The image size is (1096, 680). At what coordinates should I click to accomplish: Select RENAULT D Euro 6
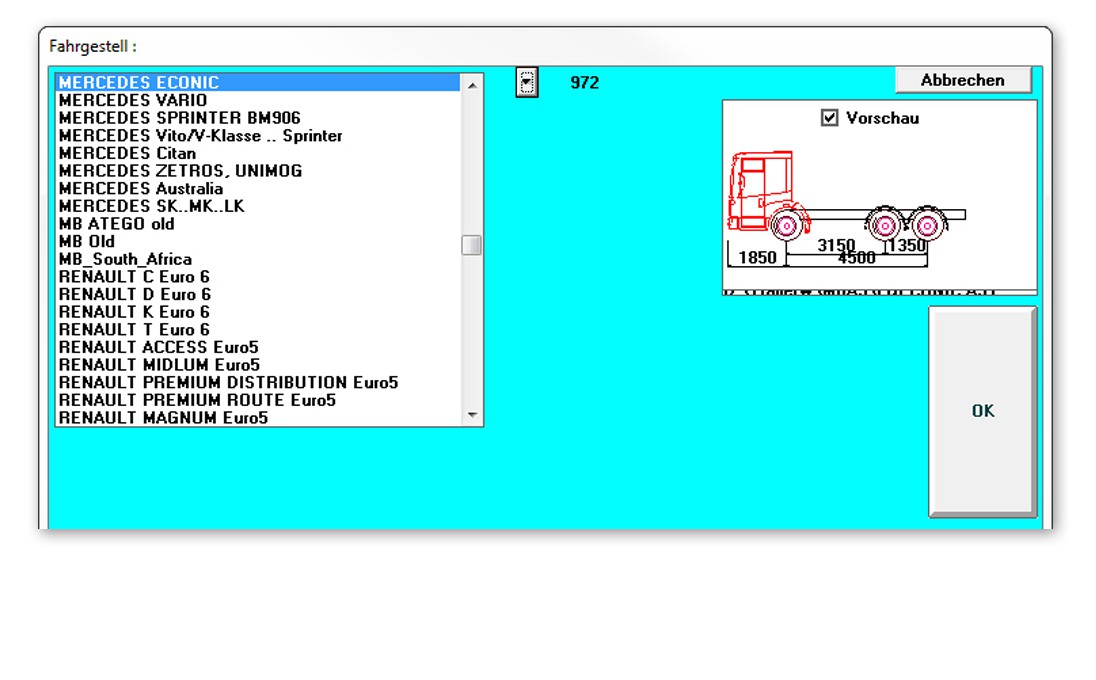click(x=258, y=294)
